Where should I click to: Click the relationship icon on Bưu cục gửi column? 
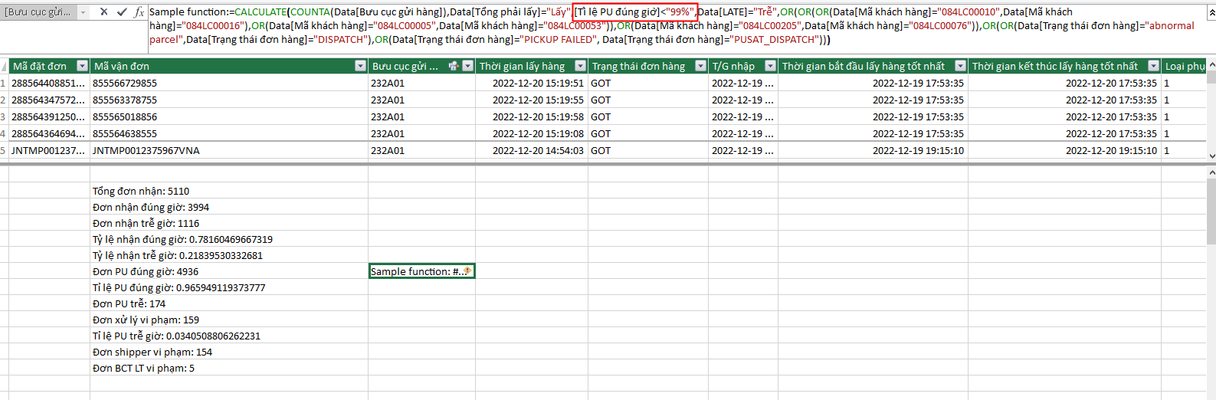pyautogui.click(x=455, y=66)
